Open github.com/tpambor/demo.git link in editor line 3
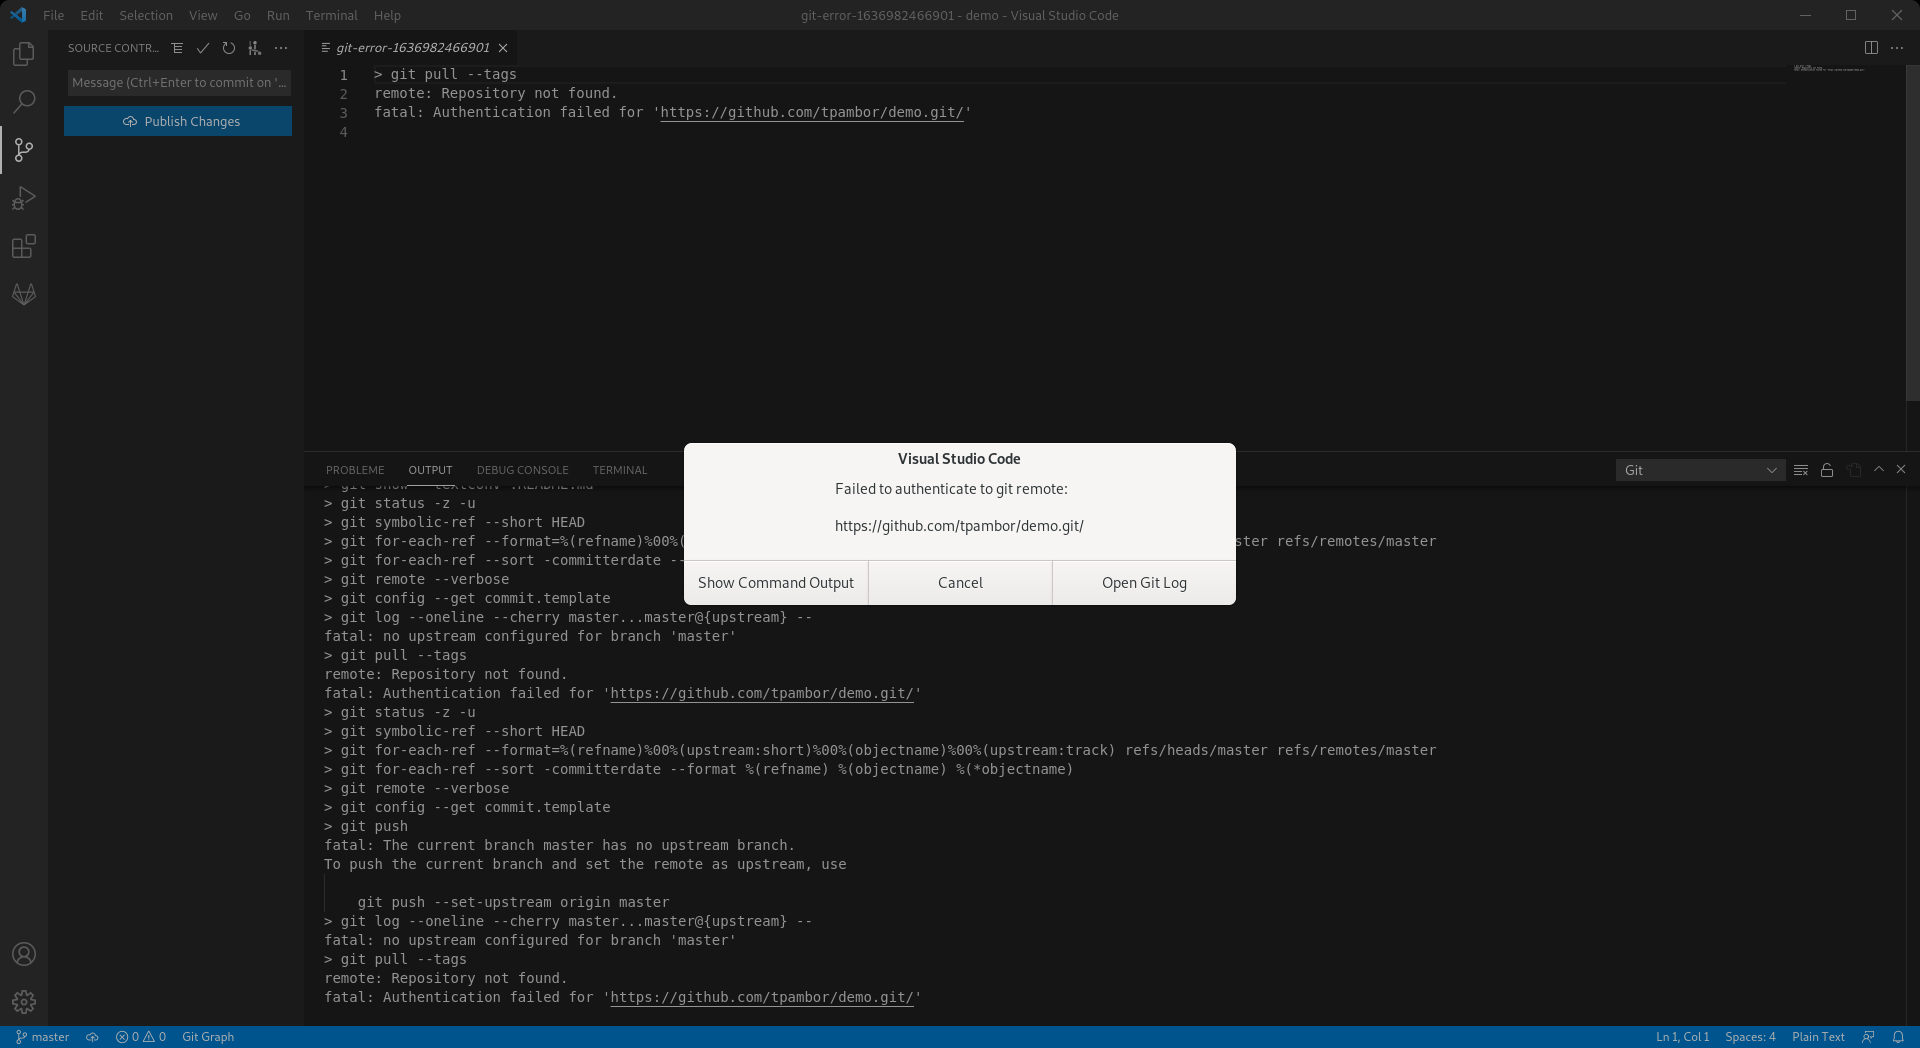This screenshot has height=1048, width=1920. (811, 112)
